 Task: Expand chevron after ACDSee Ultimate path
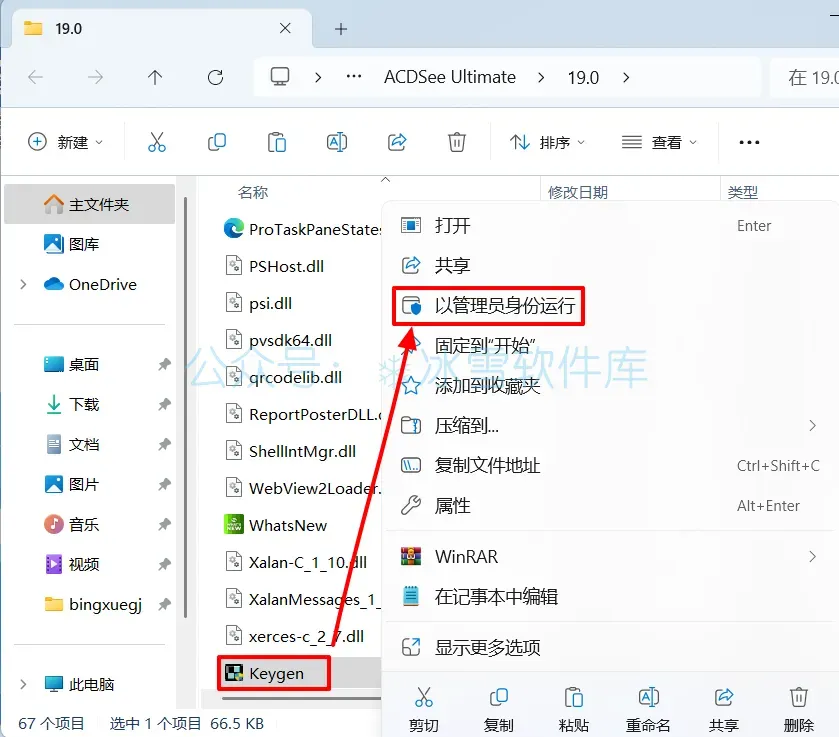click(541, 78)
